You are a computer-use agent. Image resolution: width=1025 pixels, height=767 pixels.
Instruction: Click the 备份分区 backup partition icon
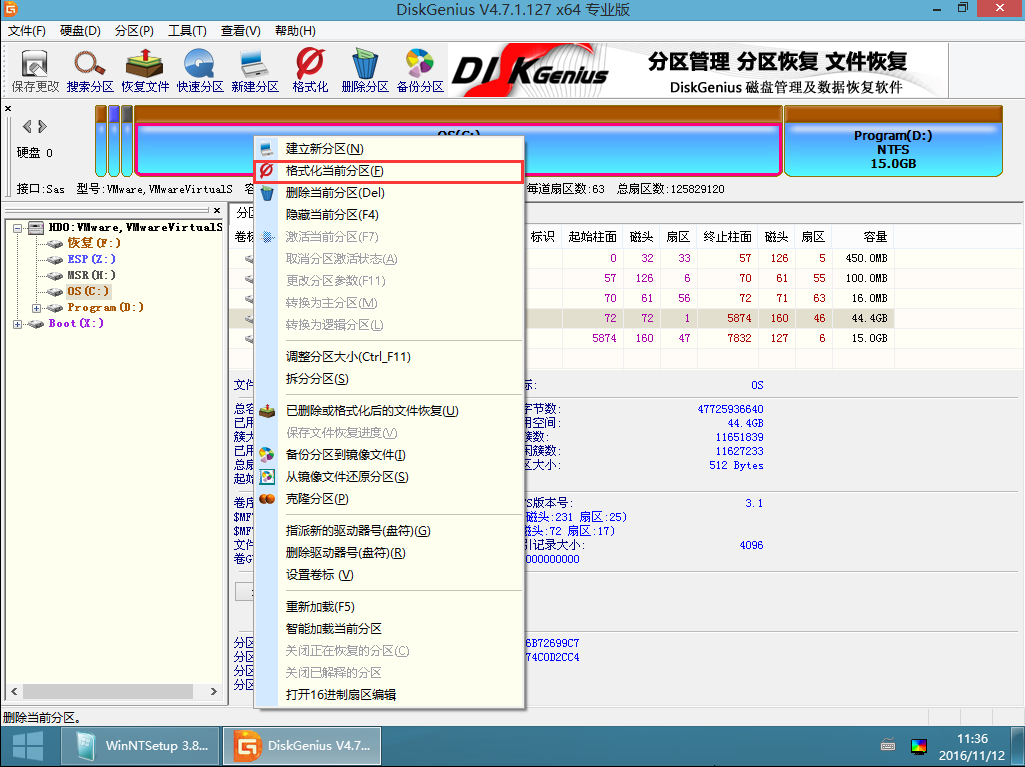coord(420,71)
